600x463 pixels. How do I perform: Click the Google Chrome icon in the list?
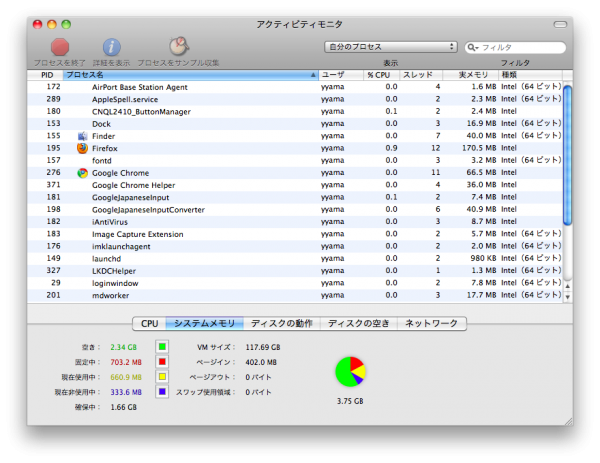82,173
